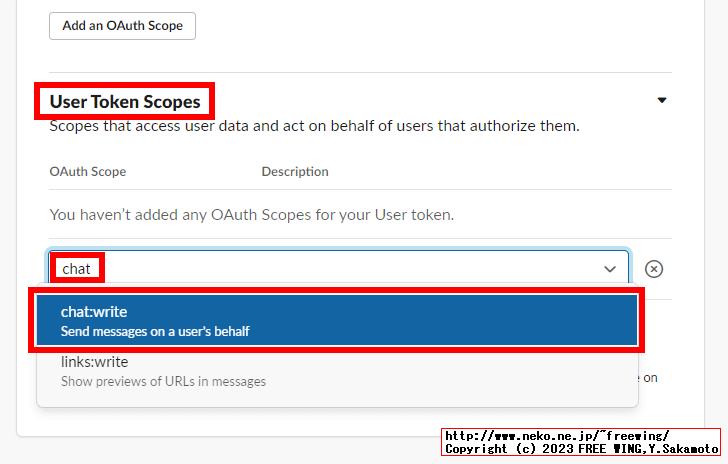The height and width of the screenshot is (464, 728).
Task: Click the neko.ne.jp freewing URL text
Action: (x=557, y=436)
